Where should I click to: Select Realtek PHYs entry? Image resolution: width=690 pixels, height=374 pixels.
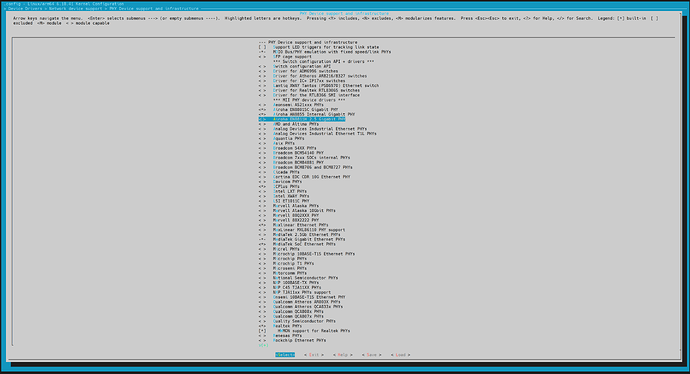click(280, 326)
